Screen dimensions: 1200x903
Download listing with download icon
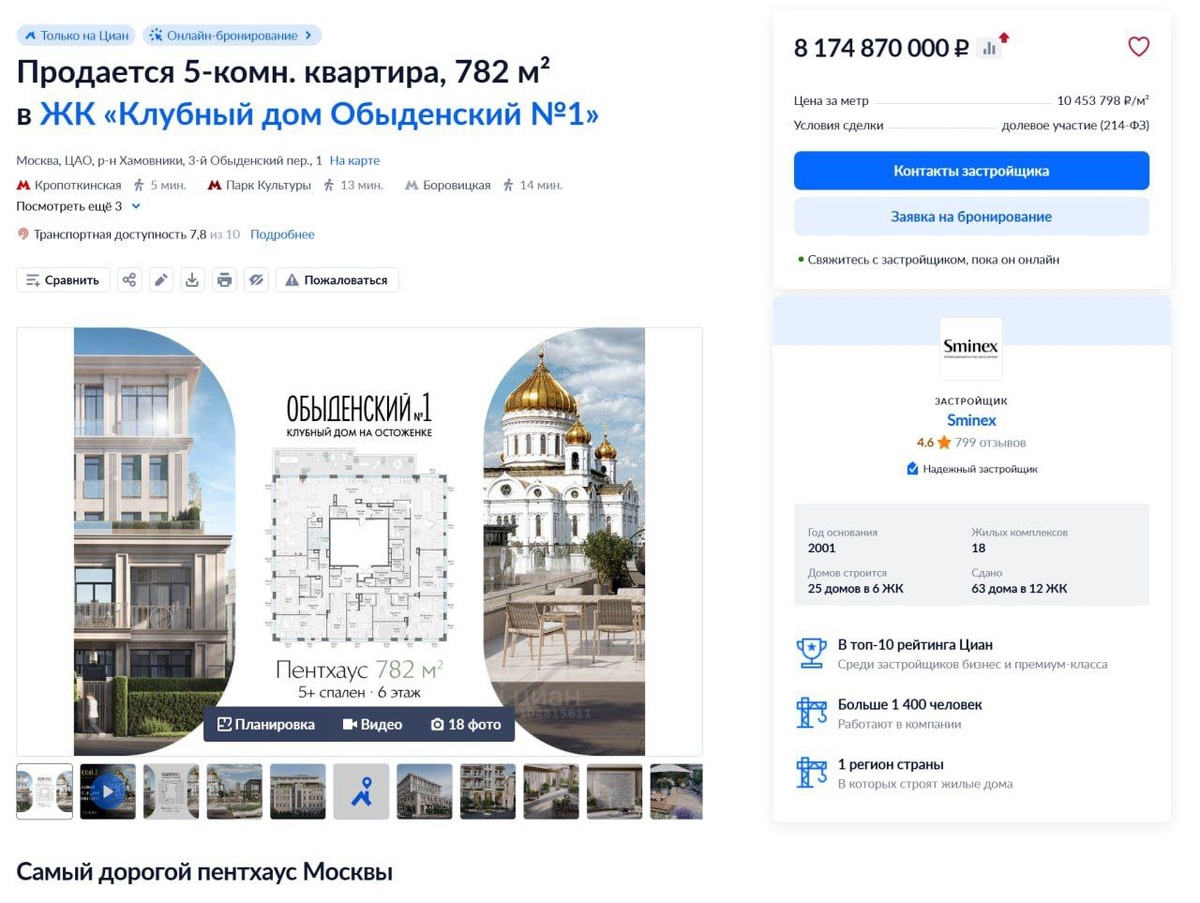click(x=192, y=280)
